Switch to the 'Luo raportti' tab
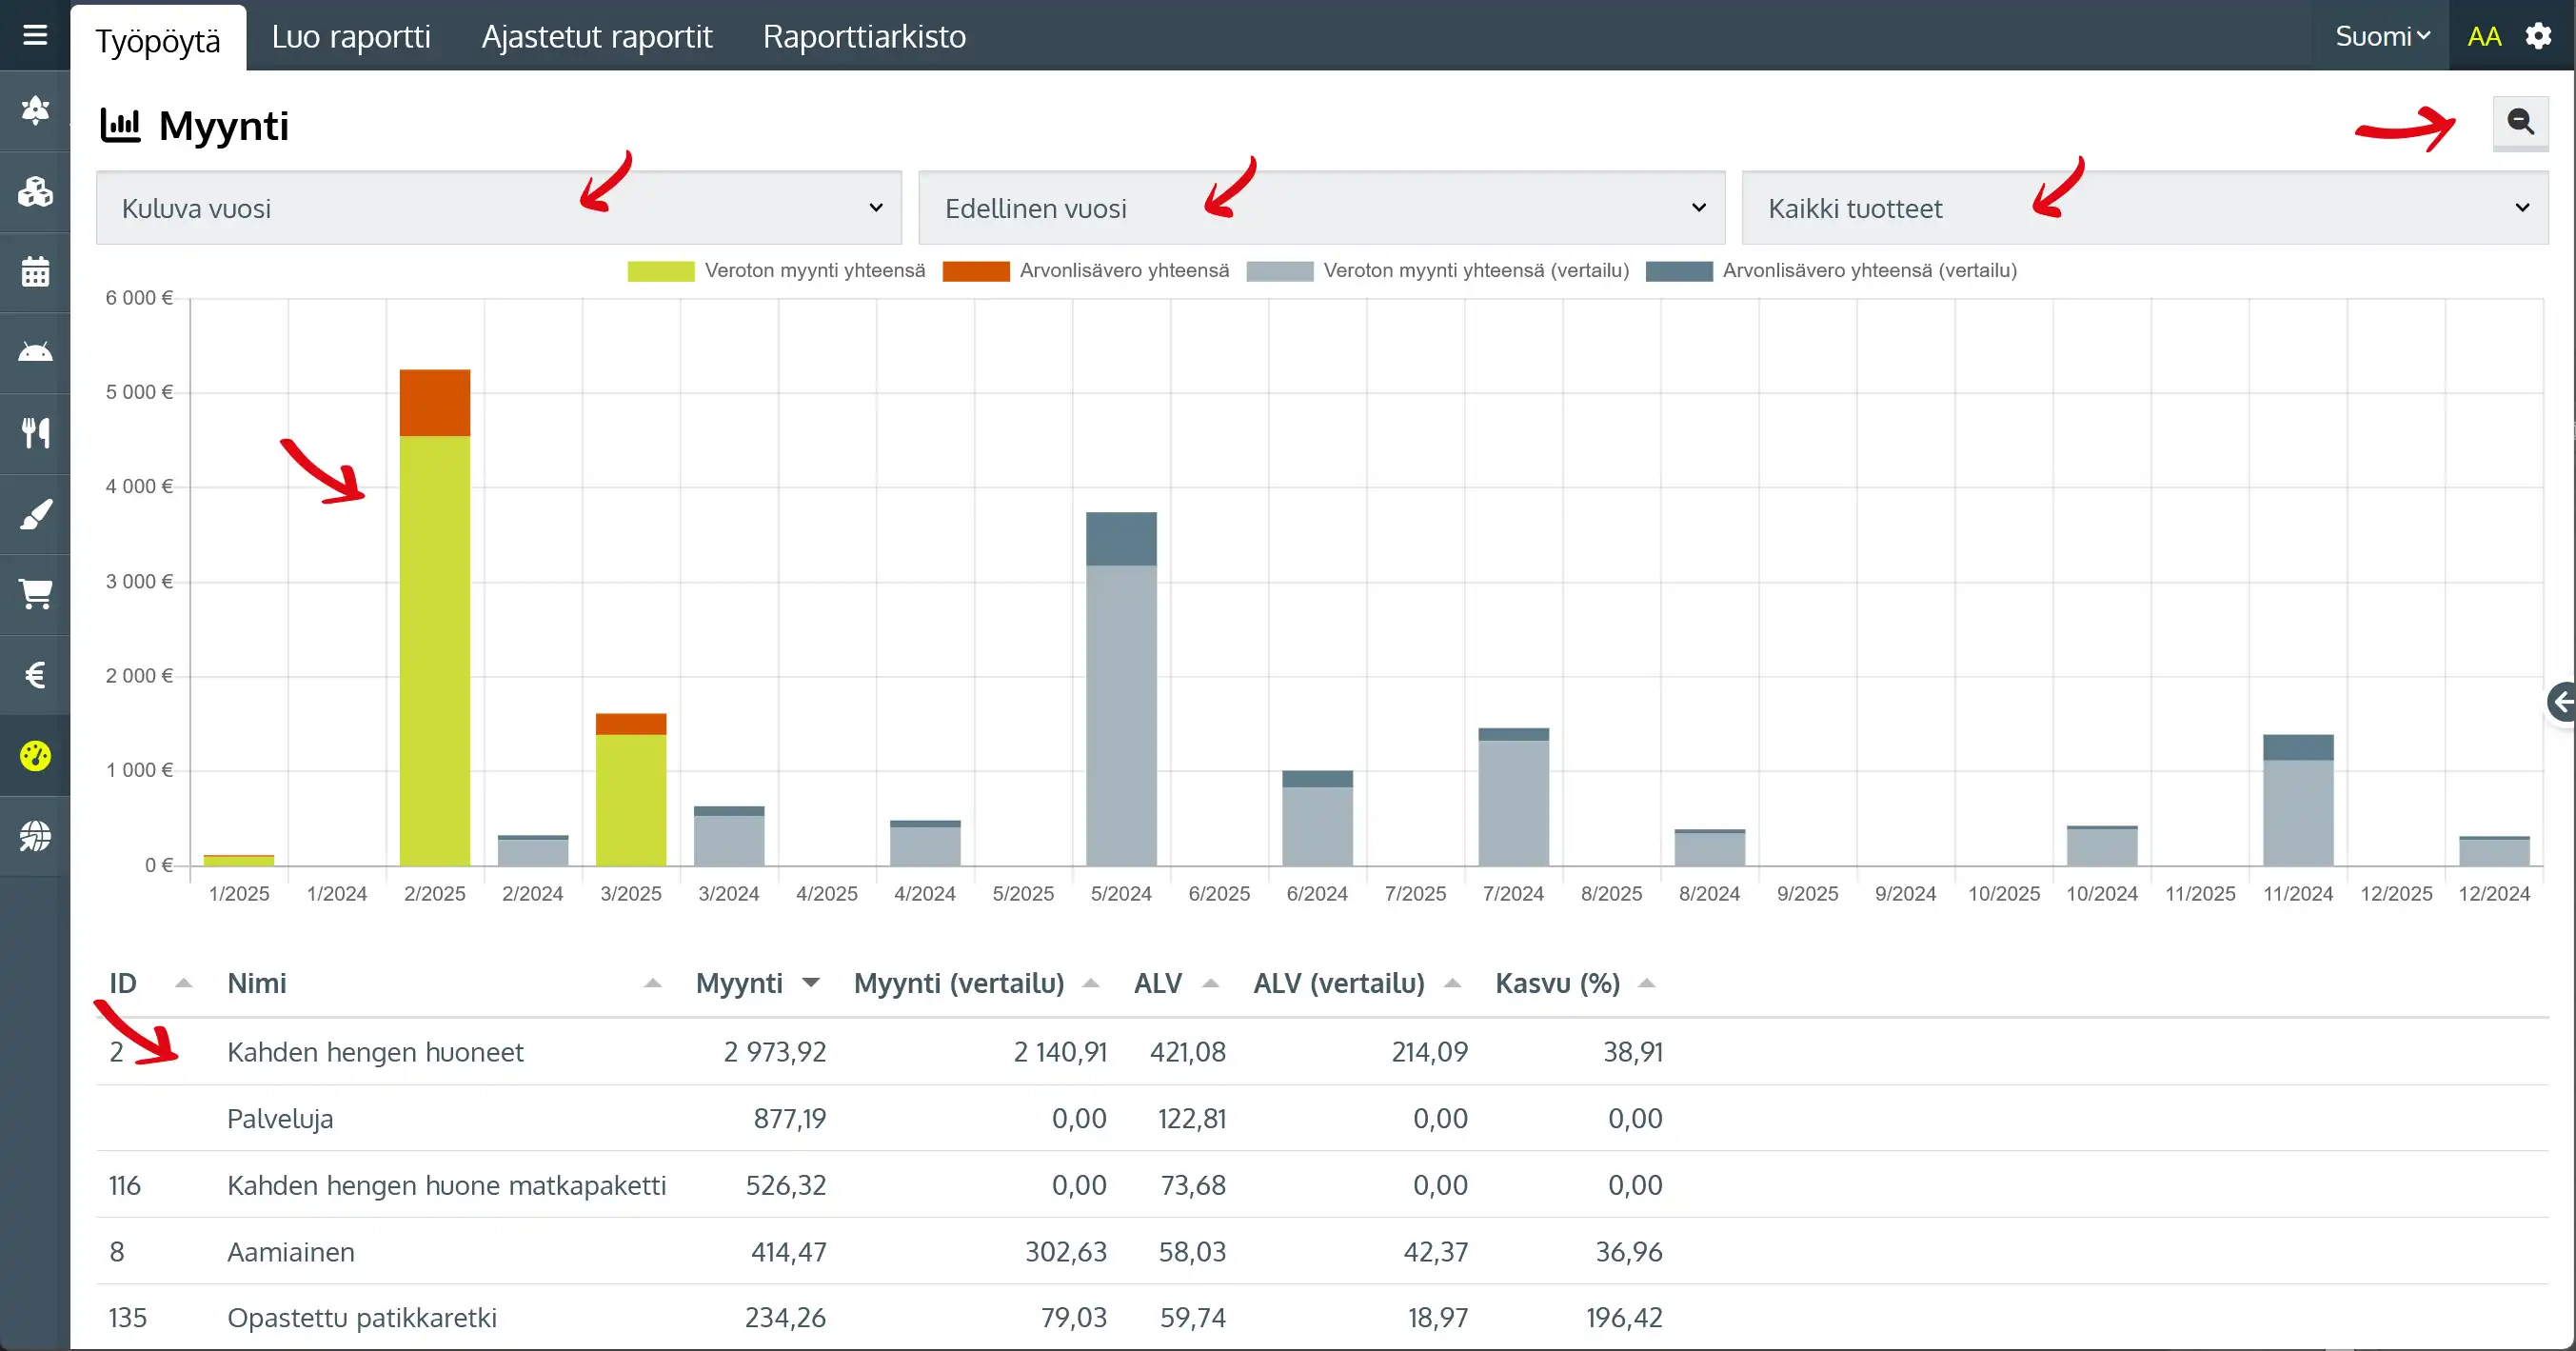This screenshot has width=2576, height=1351. pos(351,37)
